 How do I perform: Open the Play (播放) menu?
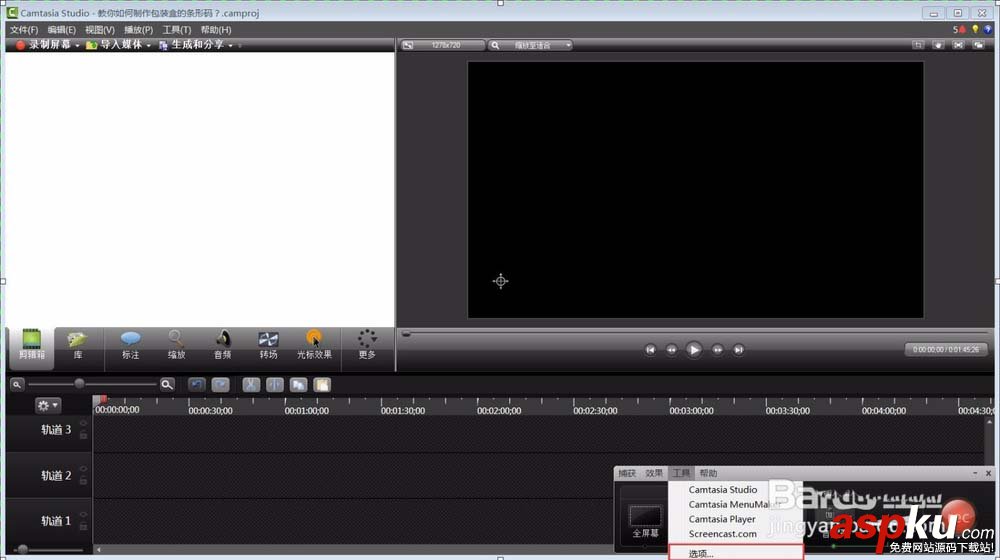pyautogui.click(x=138, y=30)
